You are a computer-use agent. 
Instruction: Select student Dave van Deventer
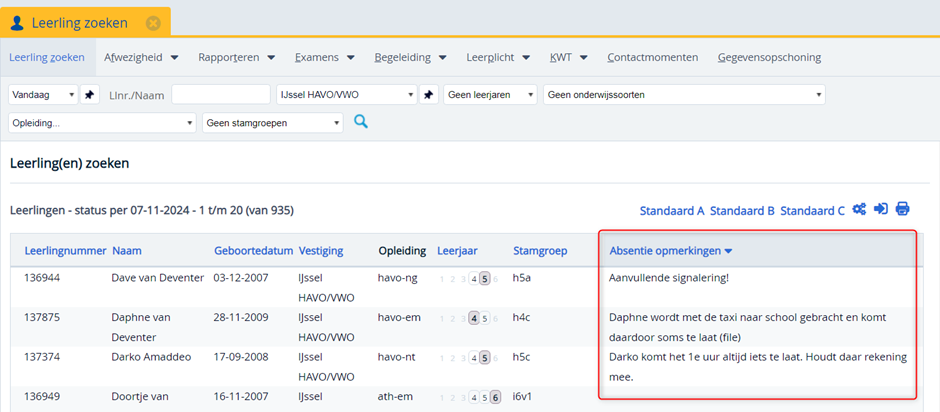pyautogui.click(x=158, y=278)
